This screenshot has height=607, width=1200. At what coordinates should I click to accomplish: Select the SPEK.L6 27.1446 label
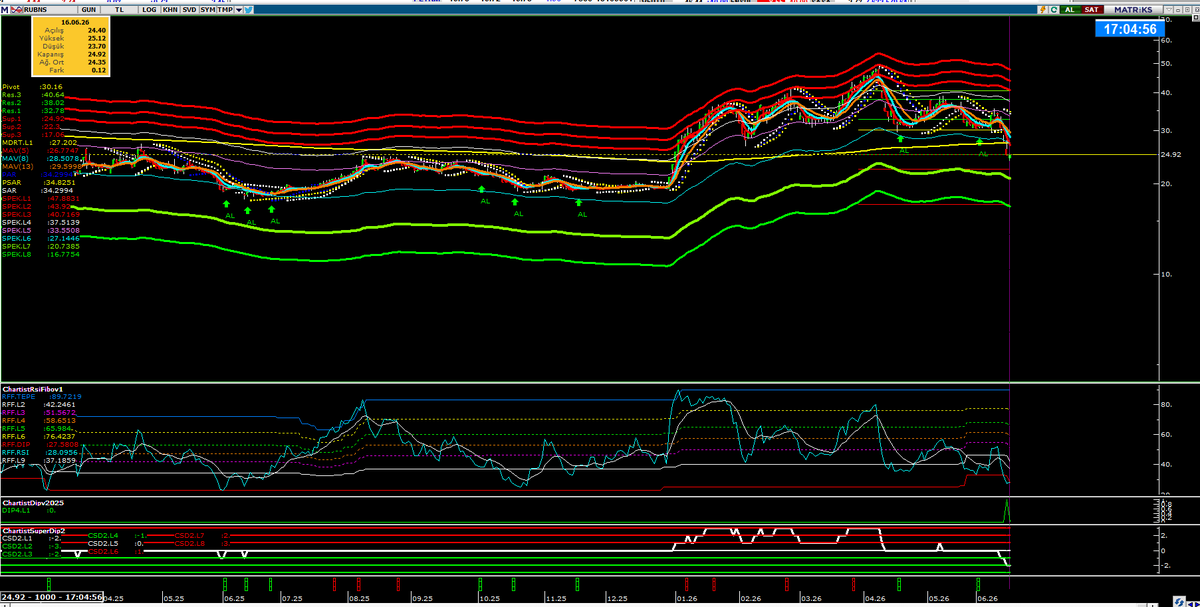[41, 239]
